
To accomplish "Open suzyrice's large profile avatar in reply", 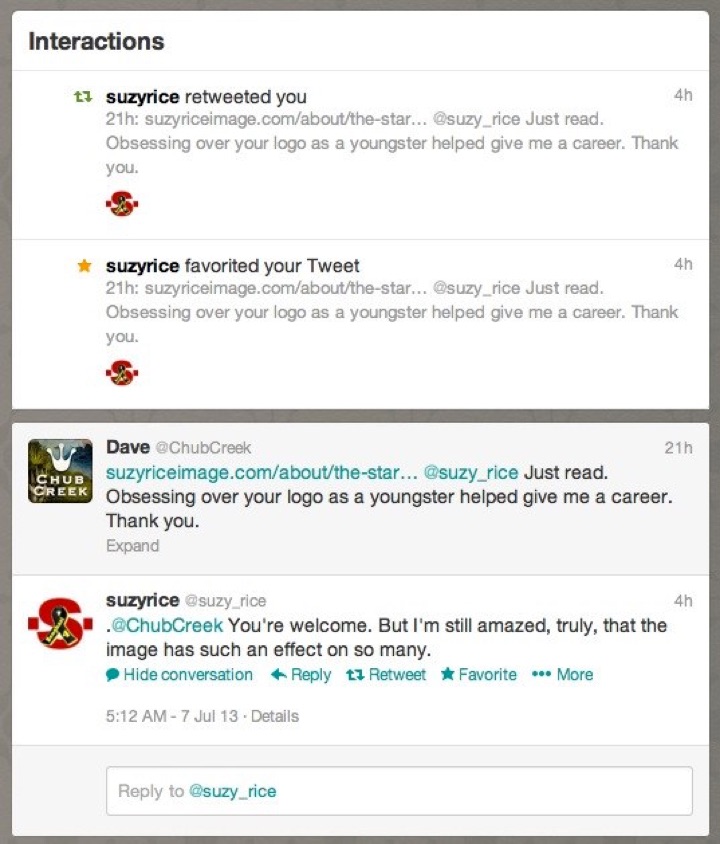I will [x=60, y=624].
